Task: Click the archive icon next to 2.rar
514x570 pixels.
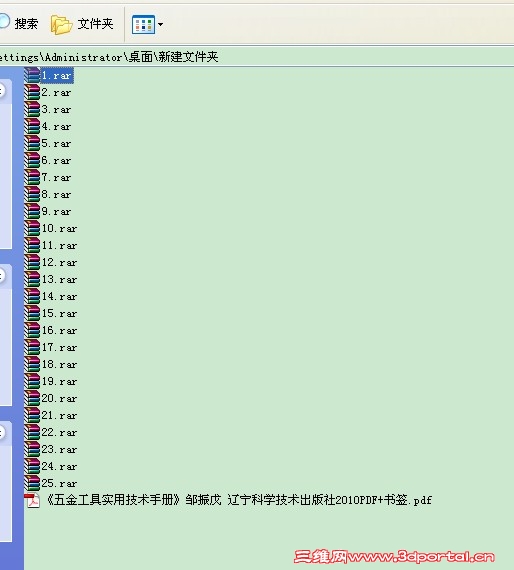Action: 32,92
